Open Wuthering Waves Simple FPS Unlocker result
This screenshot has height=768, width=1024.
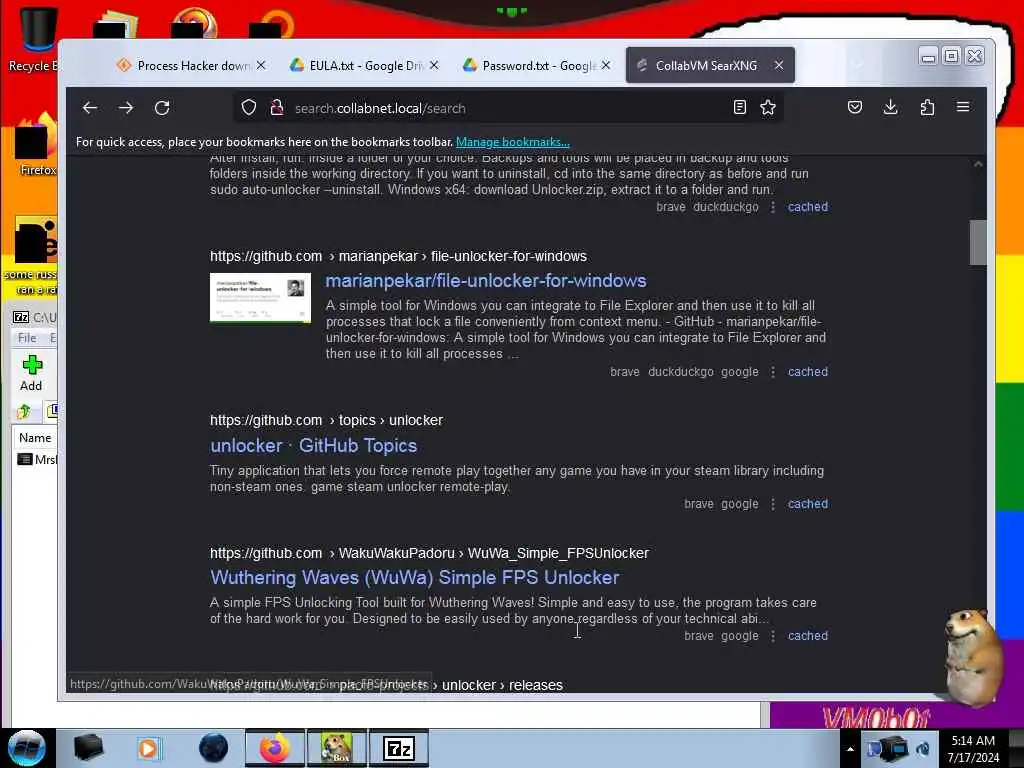(415, 577)
